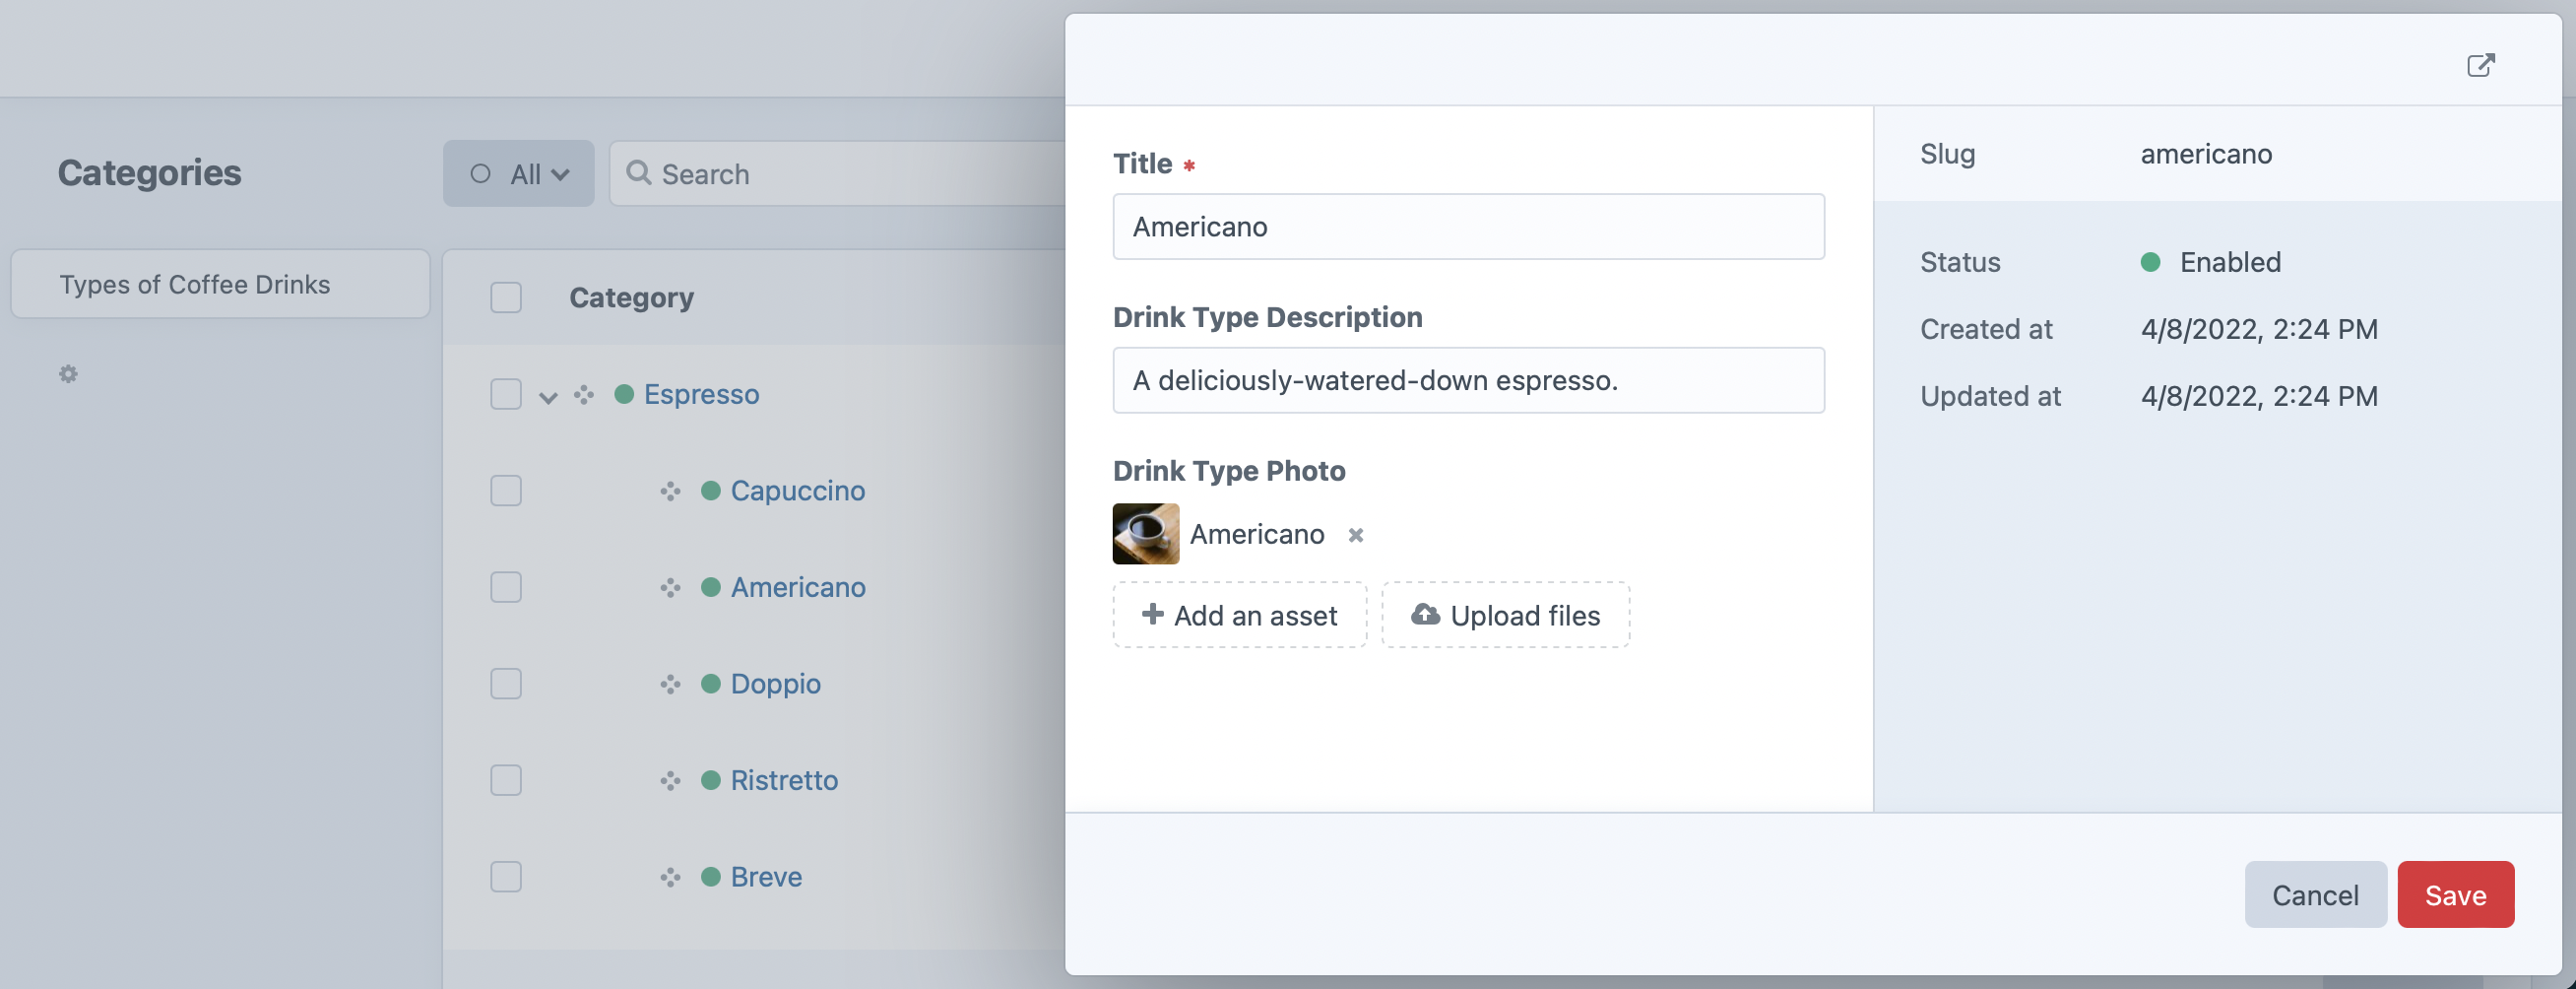Click the Americano photo thumbnail
Image resolution: width=2576 pixels, height=989 pixels.
[x=1144, y=534]
